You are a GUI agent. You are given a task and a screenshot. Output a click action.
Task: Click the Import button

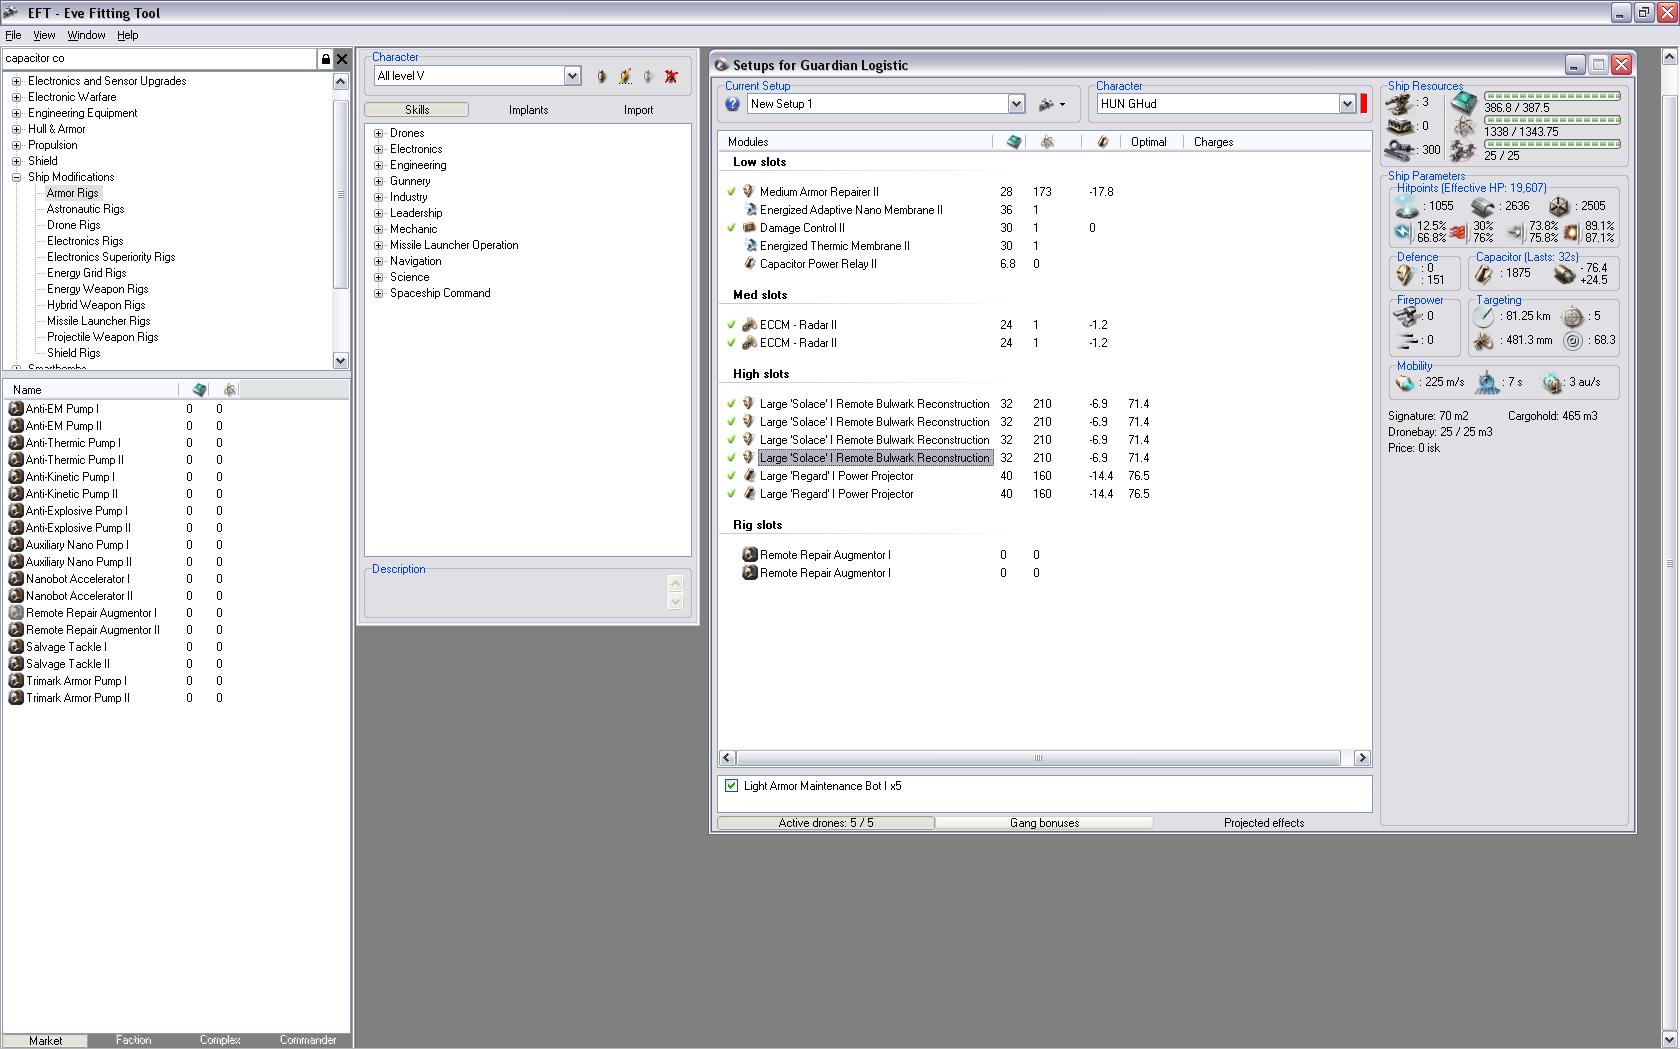tap(638, 110)
